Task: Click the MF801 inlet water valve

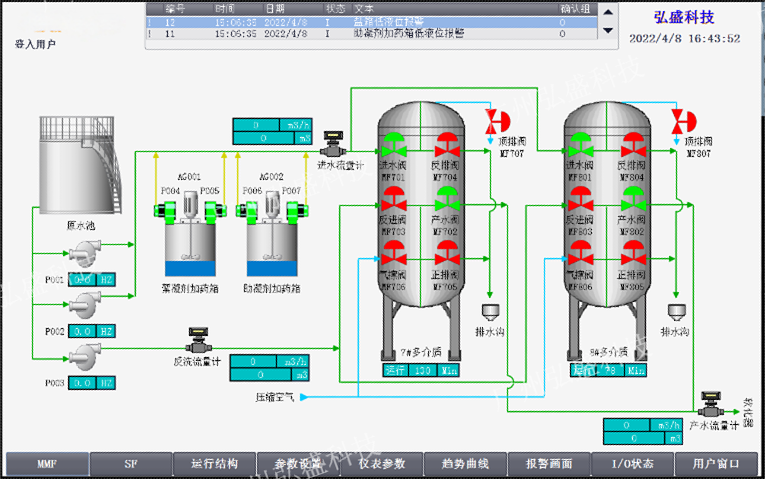Action: [x=581, y=144]
